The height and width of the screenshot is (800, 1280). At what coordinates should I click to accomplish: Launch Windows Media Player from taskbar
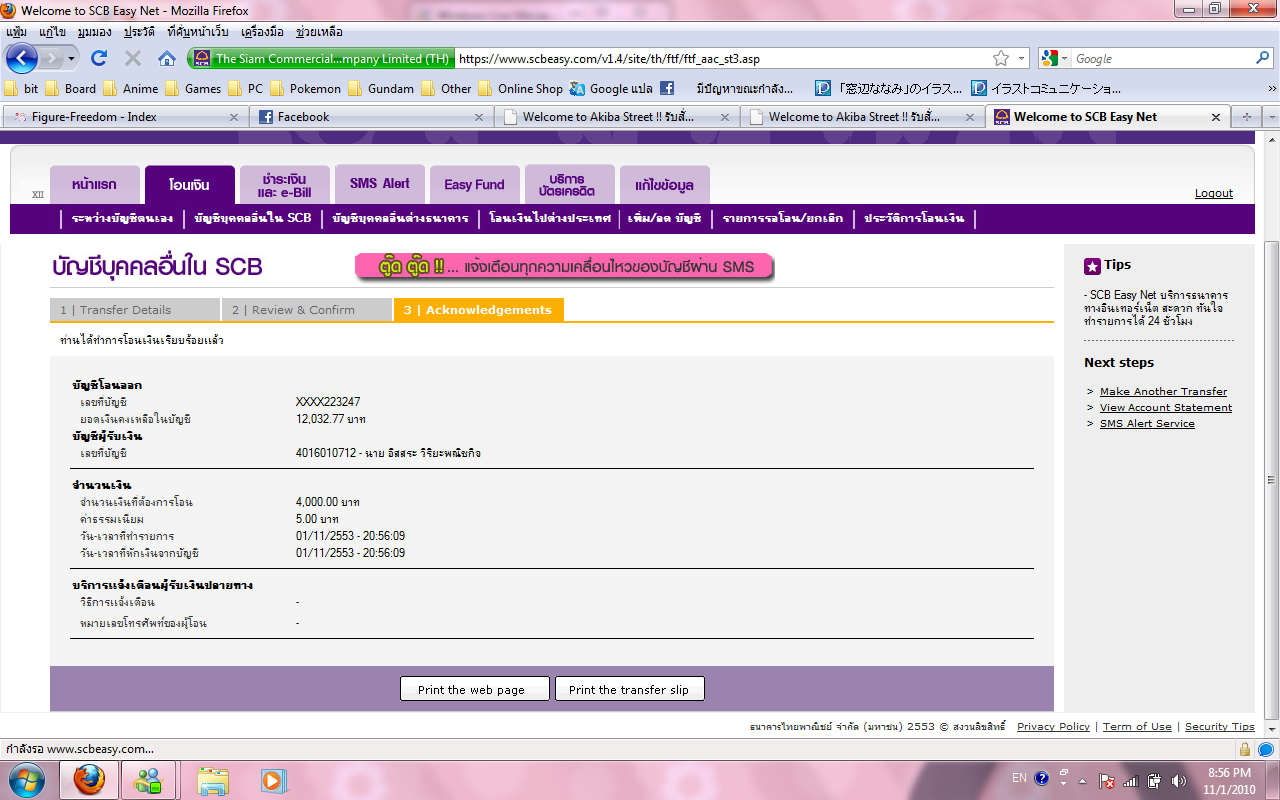coord(272,779)
